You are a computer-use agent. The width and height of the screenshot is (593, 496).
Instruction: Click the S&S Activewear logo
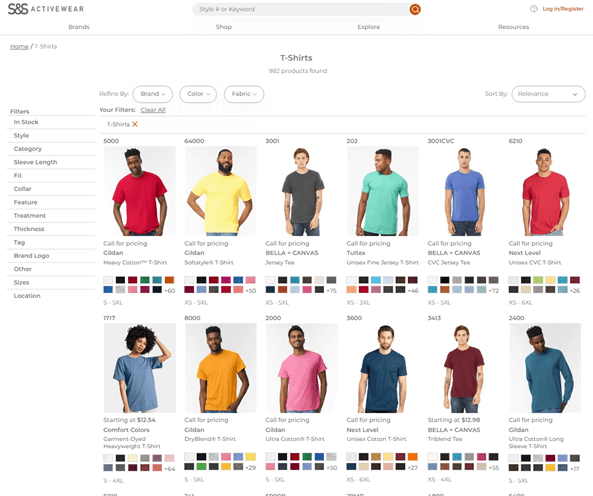pos(46,9)
